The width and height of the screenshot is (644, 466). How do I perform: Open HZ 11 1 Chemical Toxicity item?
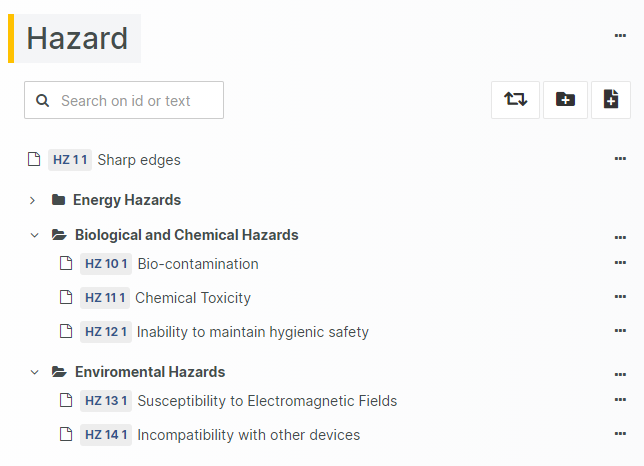coord(192,298)
